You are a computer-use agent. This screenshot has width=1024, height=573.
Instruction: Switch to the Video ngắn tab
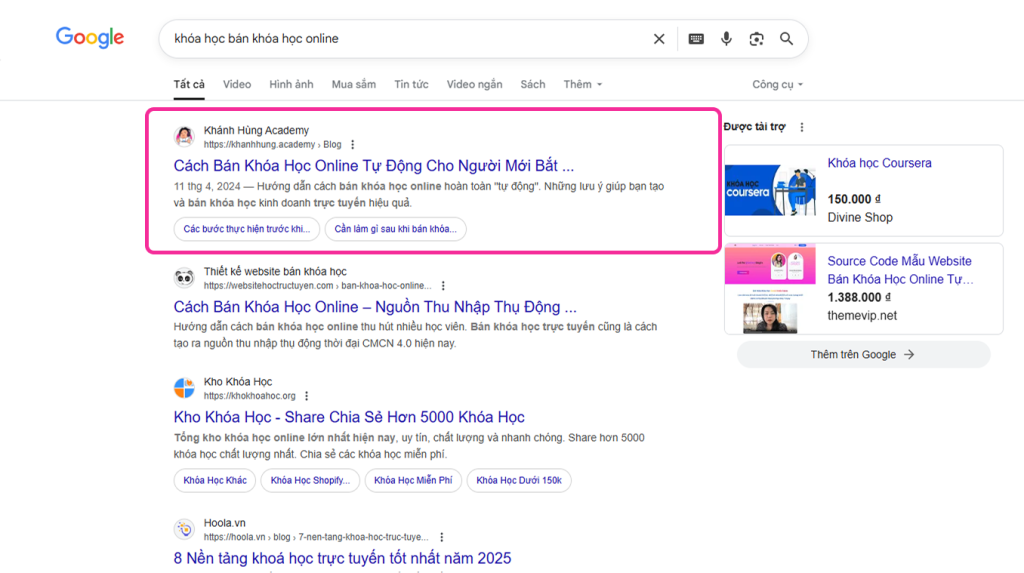click(474, 84)
